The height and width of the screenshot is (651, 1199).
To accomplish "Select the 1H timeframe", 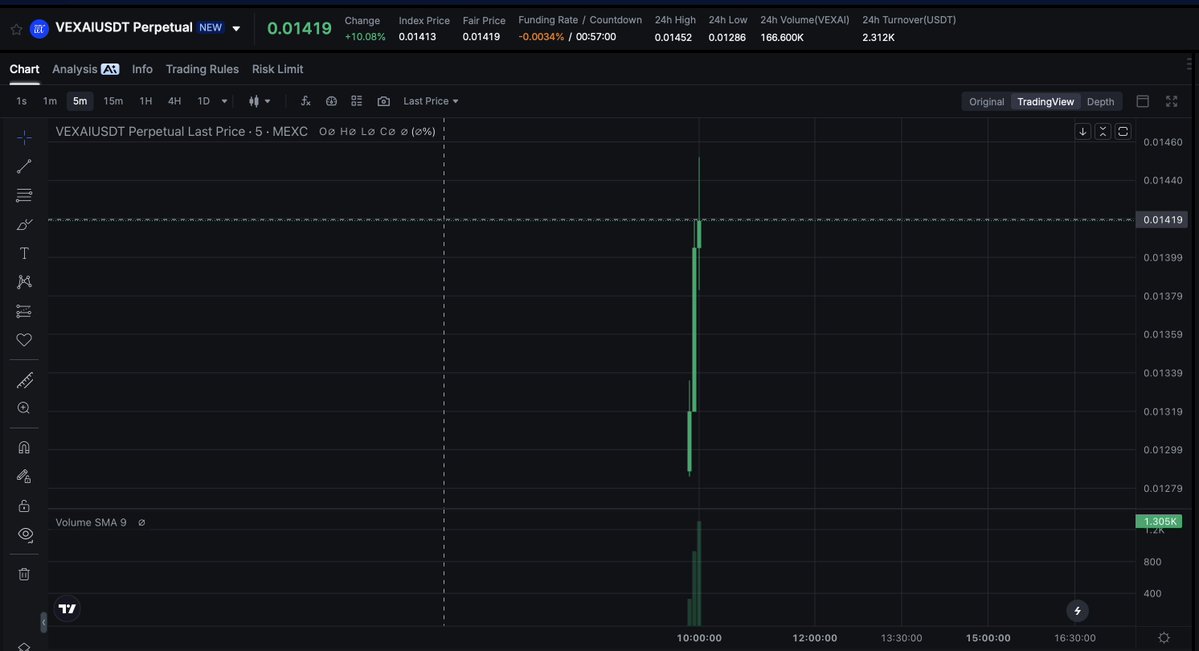I will point(145,101).
